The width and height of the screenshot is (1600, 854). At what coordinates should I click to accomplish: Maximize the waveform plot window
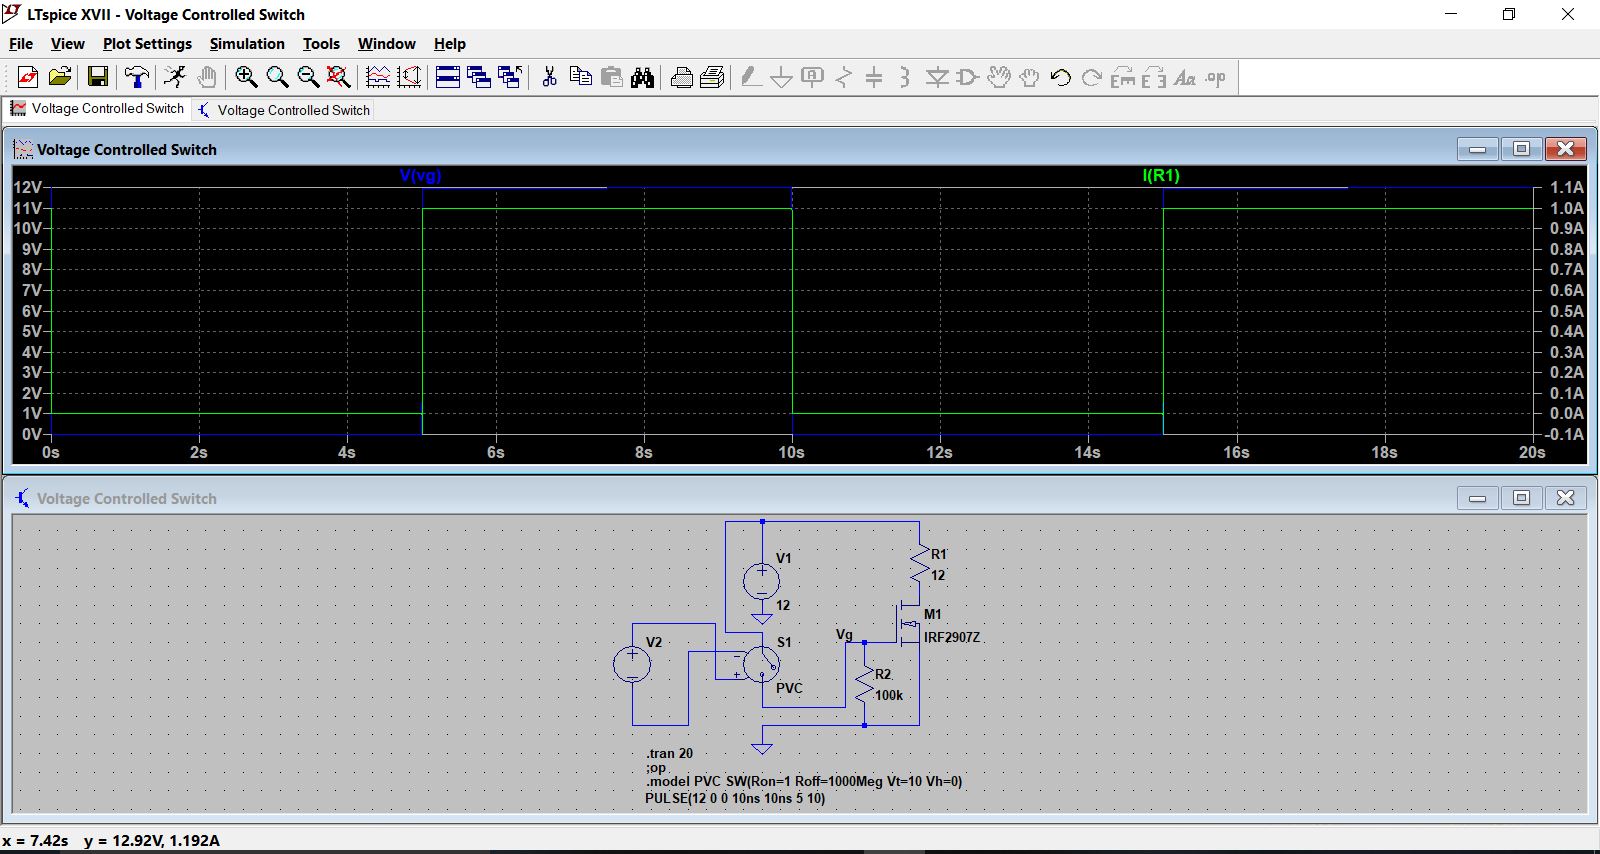point(1522,149)
